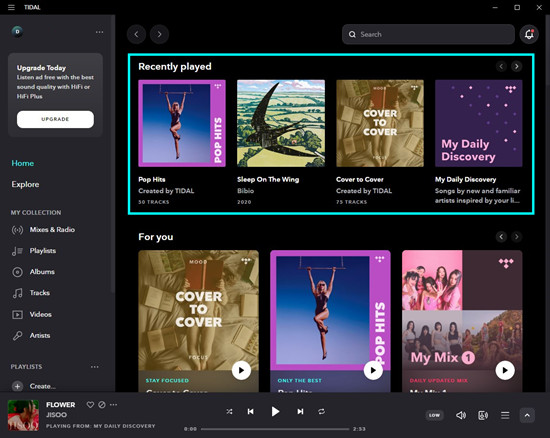Screen dimensions: 550x438
Task: Go back with the left navigation arrow
Action: pos(136,34)
